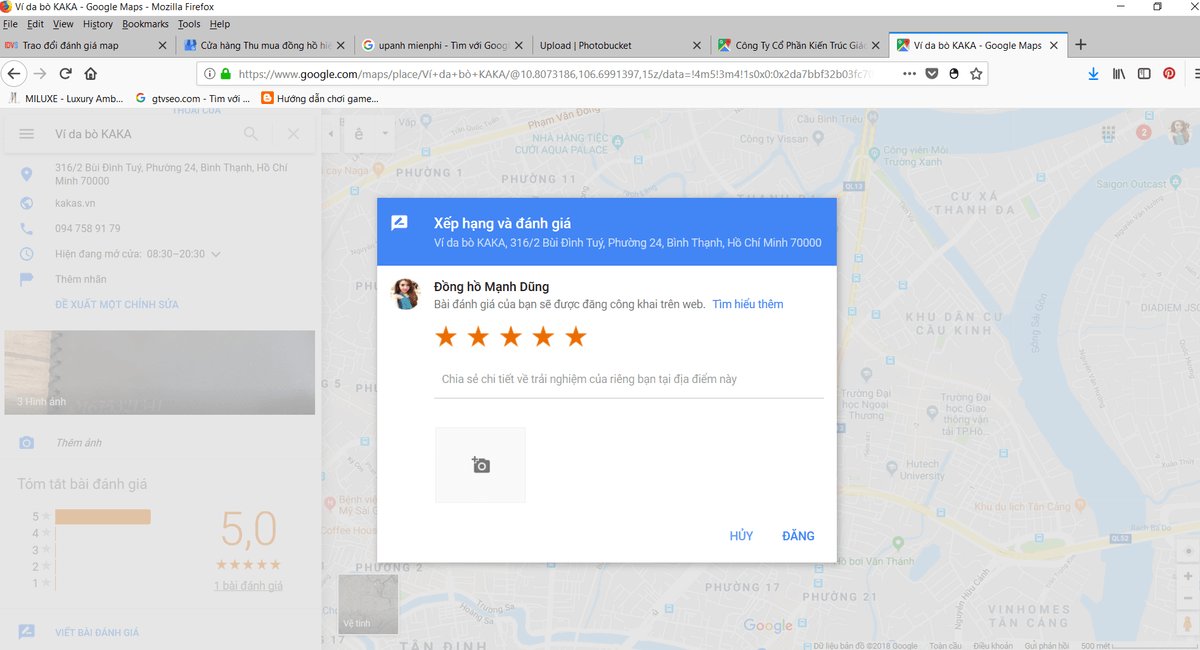The width and height of the screenshot is (1200, 650).
Task: Open a new browser tab
Action: coord(1081,45)
